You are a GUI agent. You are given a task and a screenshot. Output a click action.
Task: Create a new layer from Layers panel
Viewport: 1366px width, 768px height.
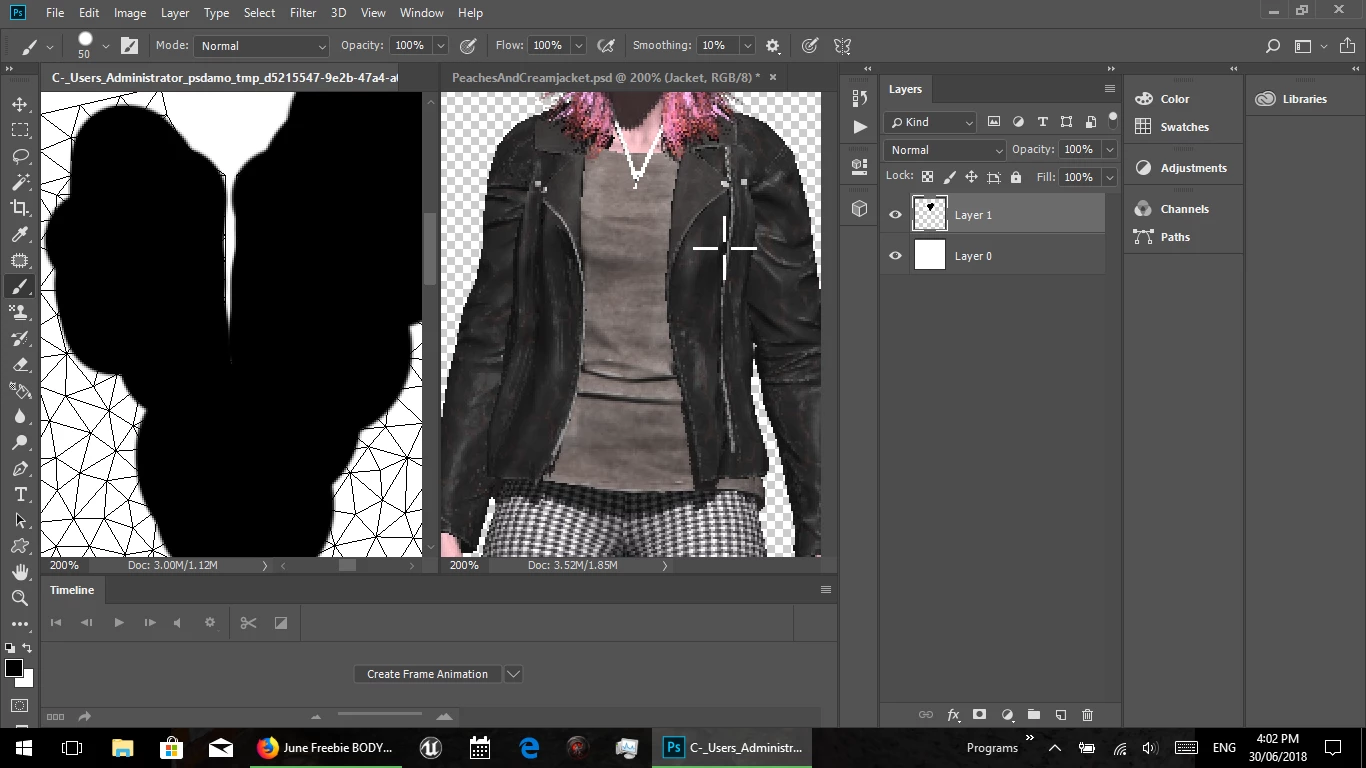click(1061, 715)
